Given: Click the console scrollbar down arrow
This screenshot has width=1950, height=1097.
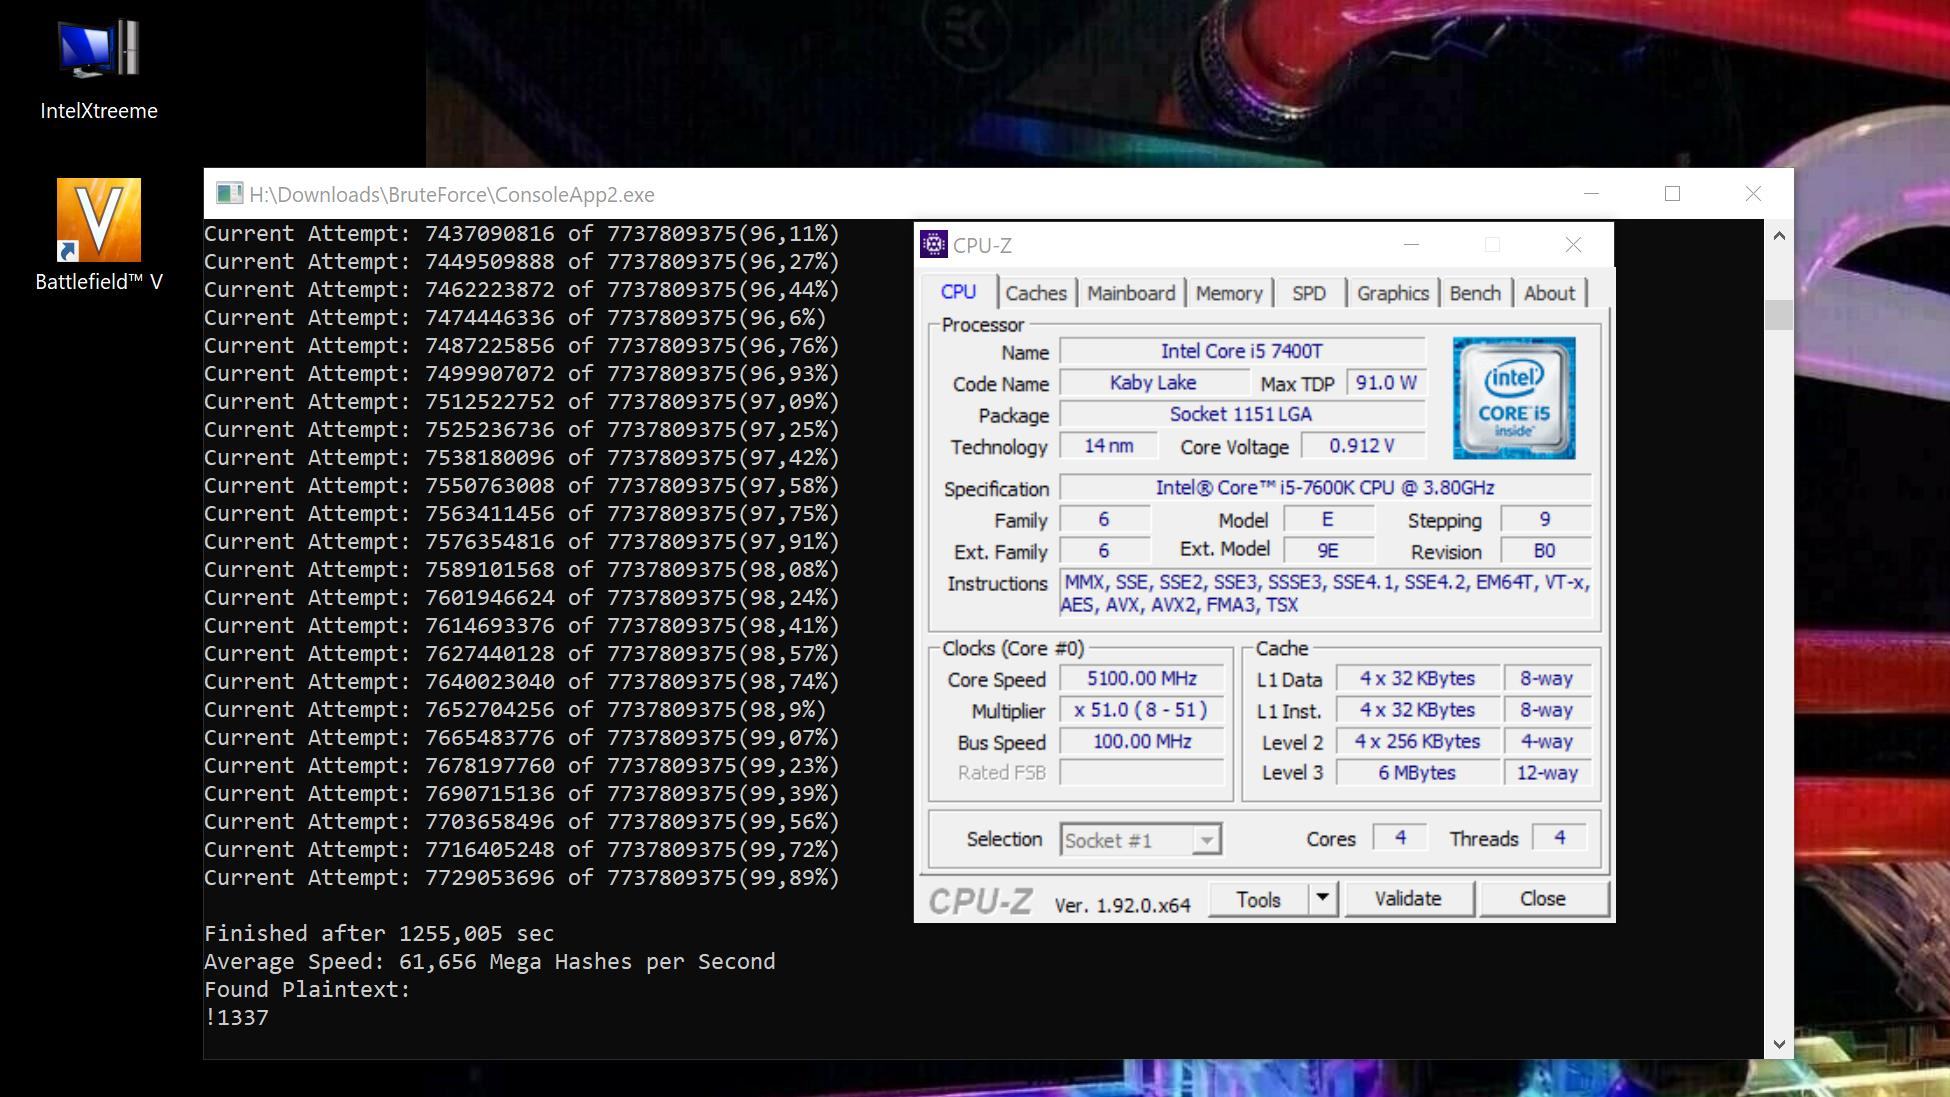Looking at the screenshot, I should pyautogui.click(x=1778, y=1044).
